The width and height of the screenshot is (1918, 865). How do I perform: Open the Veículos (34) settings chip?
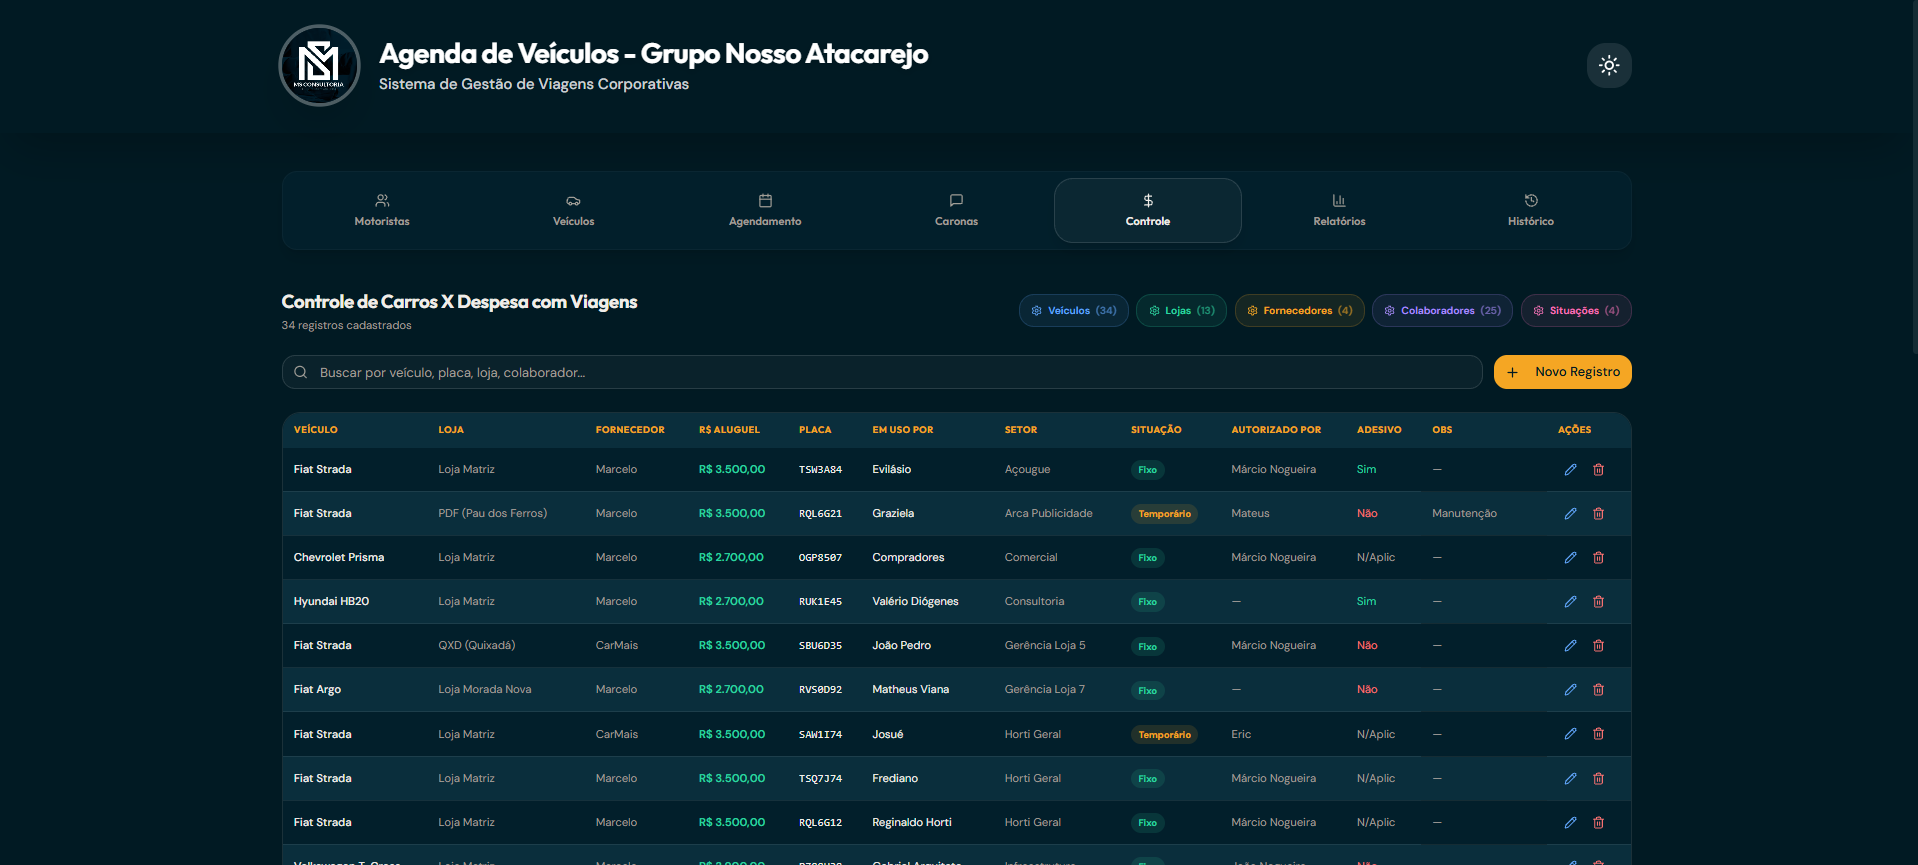(1074, 310)
